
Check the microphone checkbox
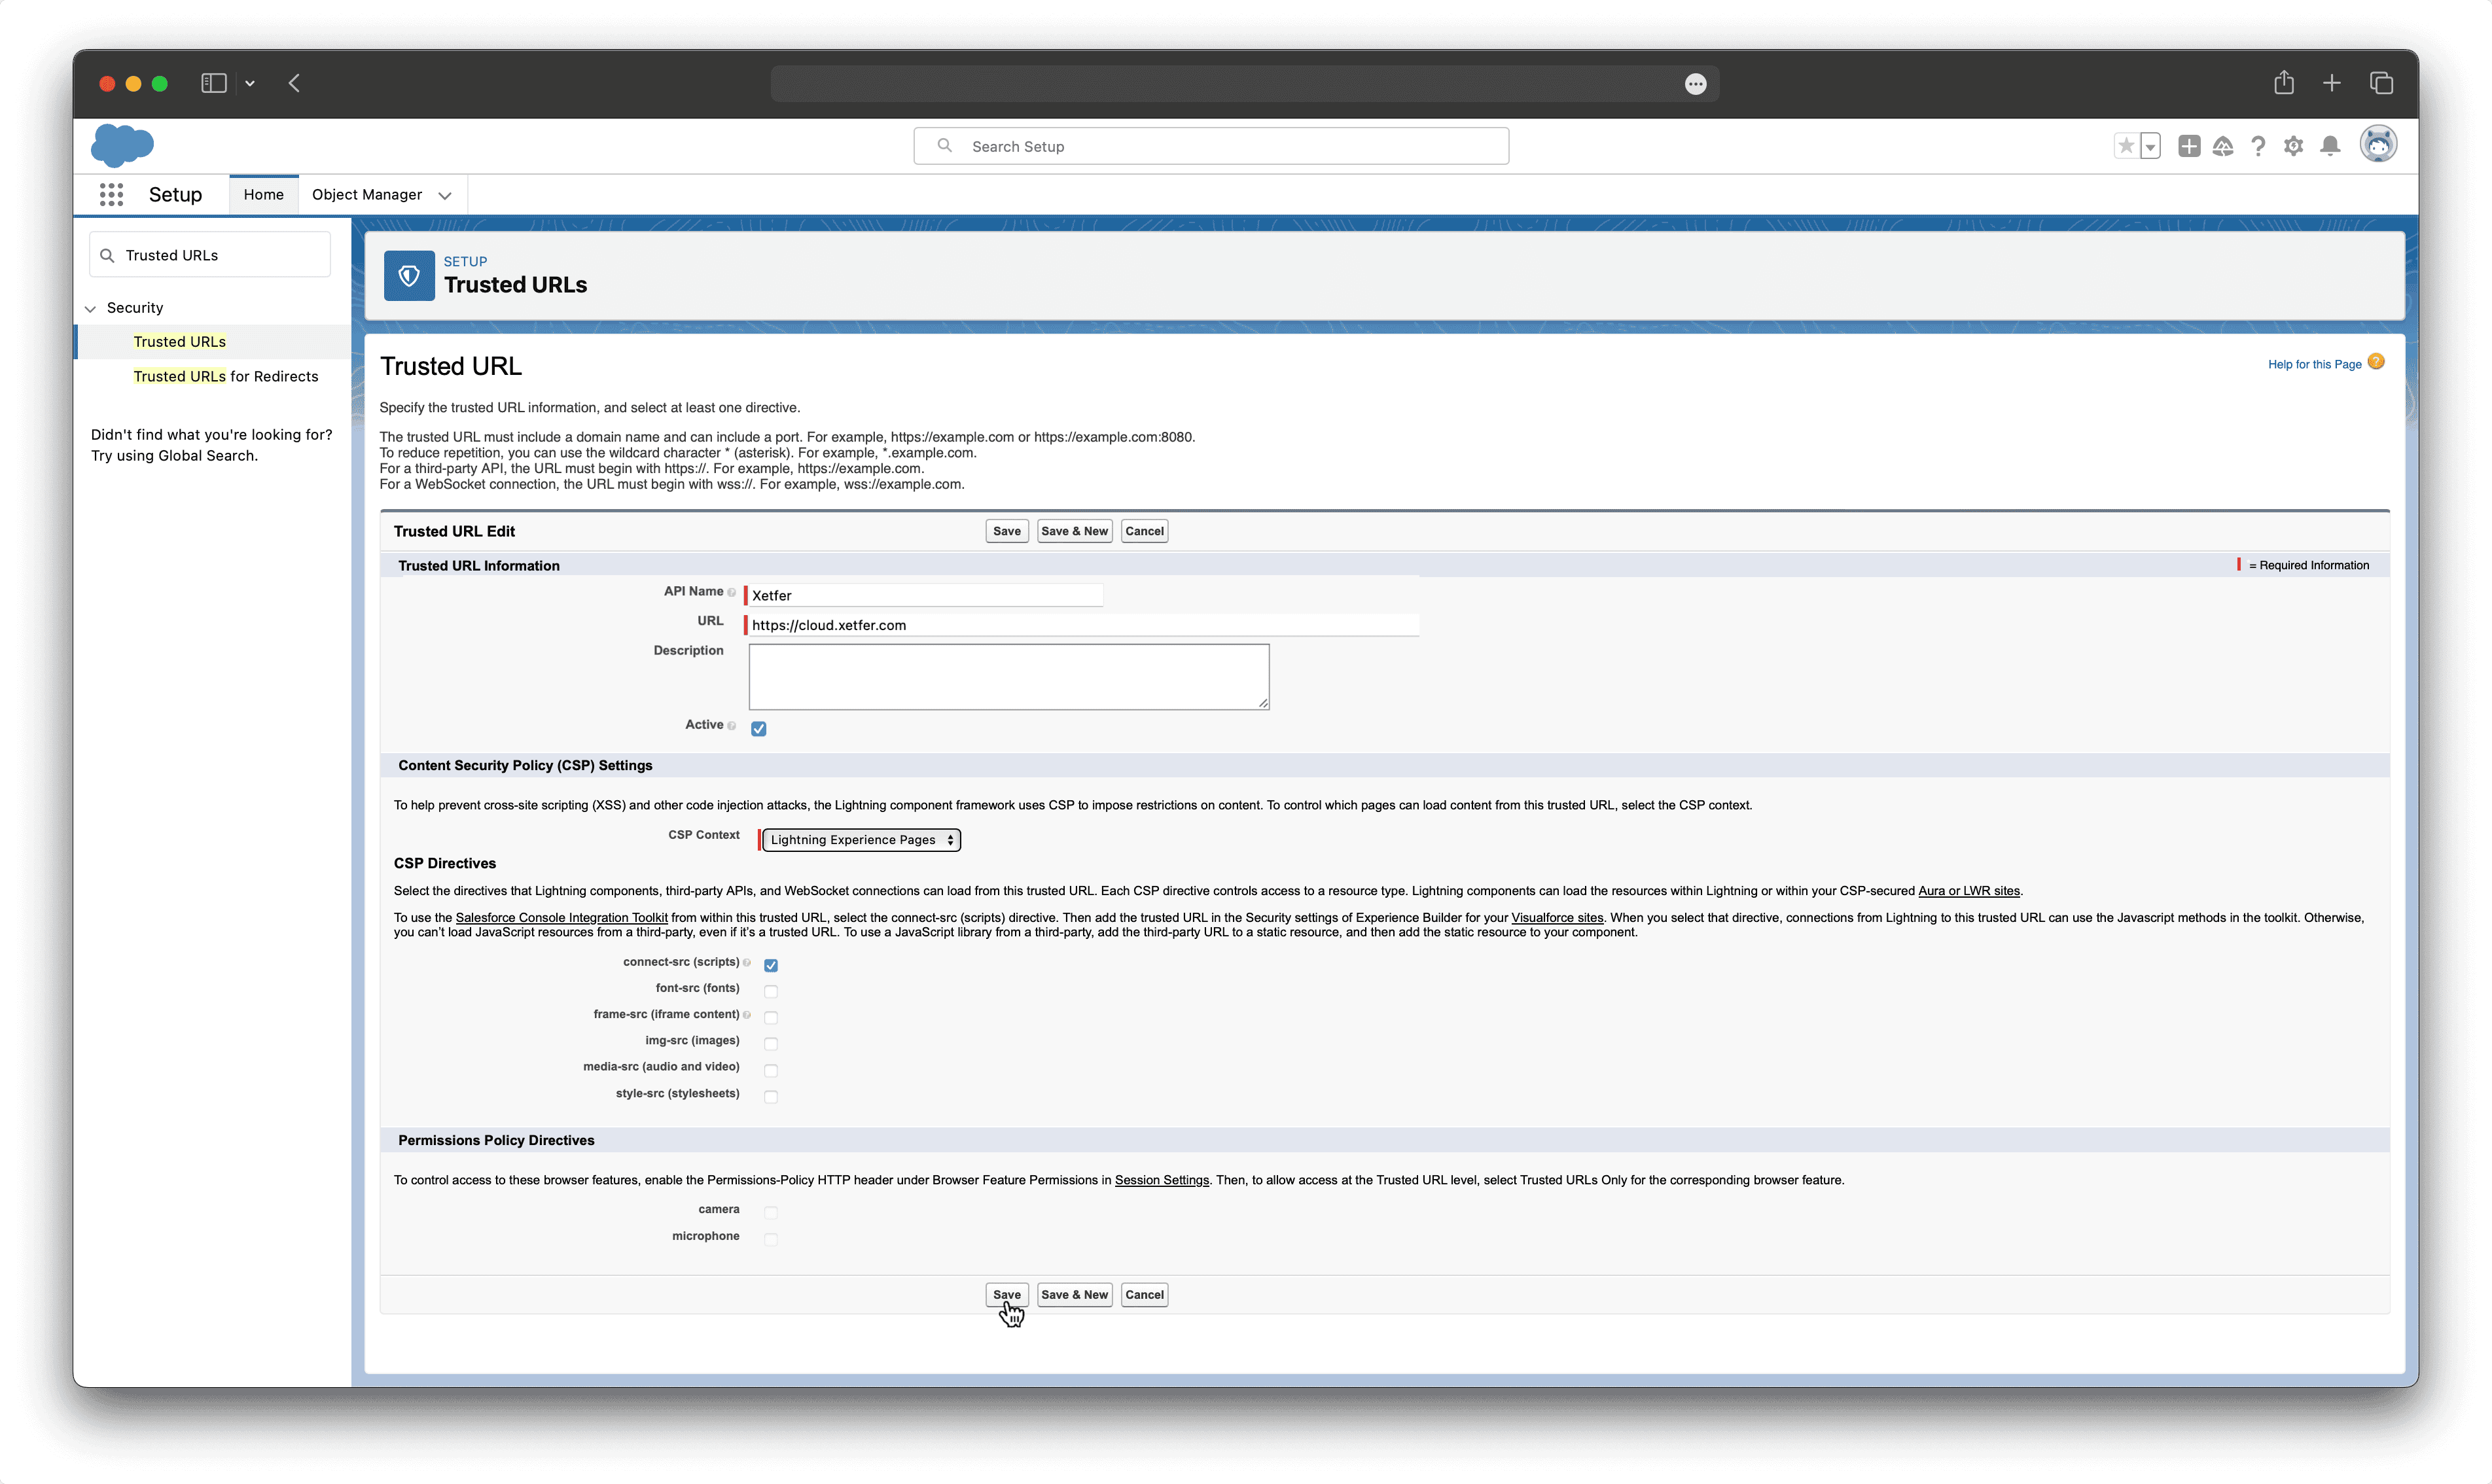click(x=771, y=1239)
